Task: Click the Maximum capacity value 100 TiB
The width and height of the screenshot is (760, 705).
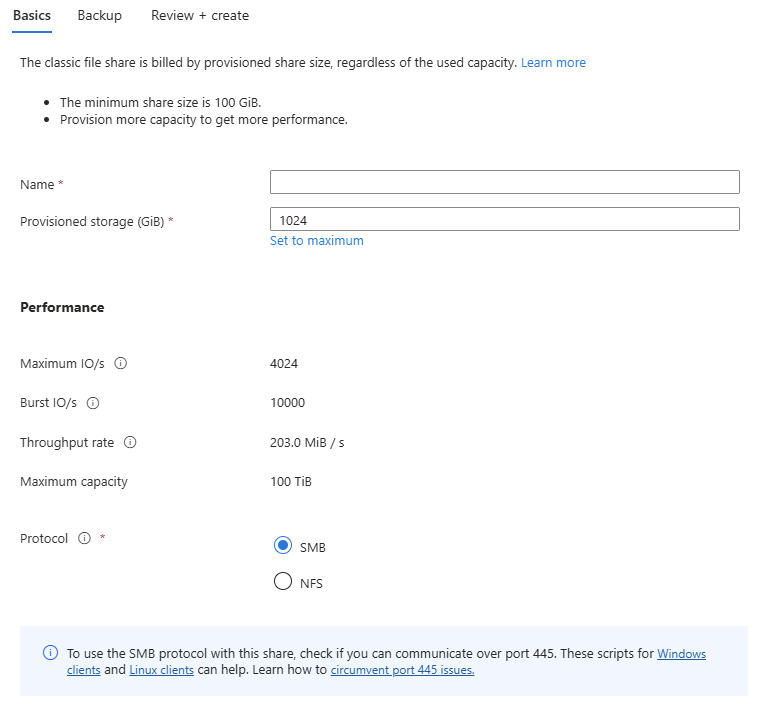Action: coord(291,482)
